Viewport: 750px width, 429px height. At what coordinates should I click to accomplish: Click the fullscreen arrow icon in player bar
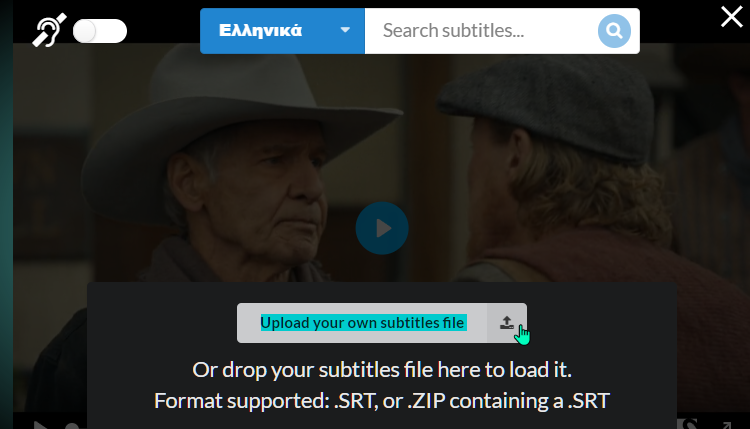[x=726, y=426]
